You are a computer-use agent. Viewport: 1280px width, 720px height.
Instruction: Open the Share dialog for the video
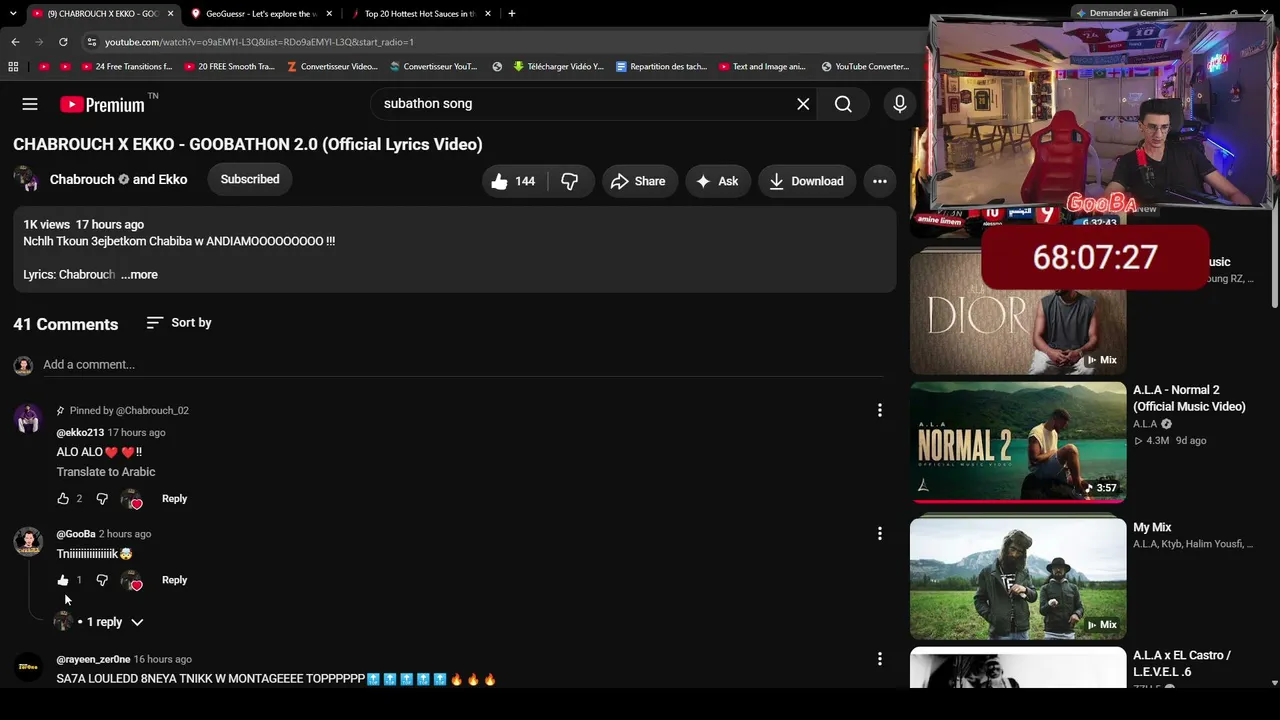click(638, 181)
